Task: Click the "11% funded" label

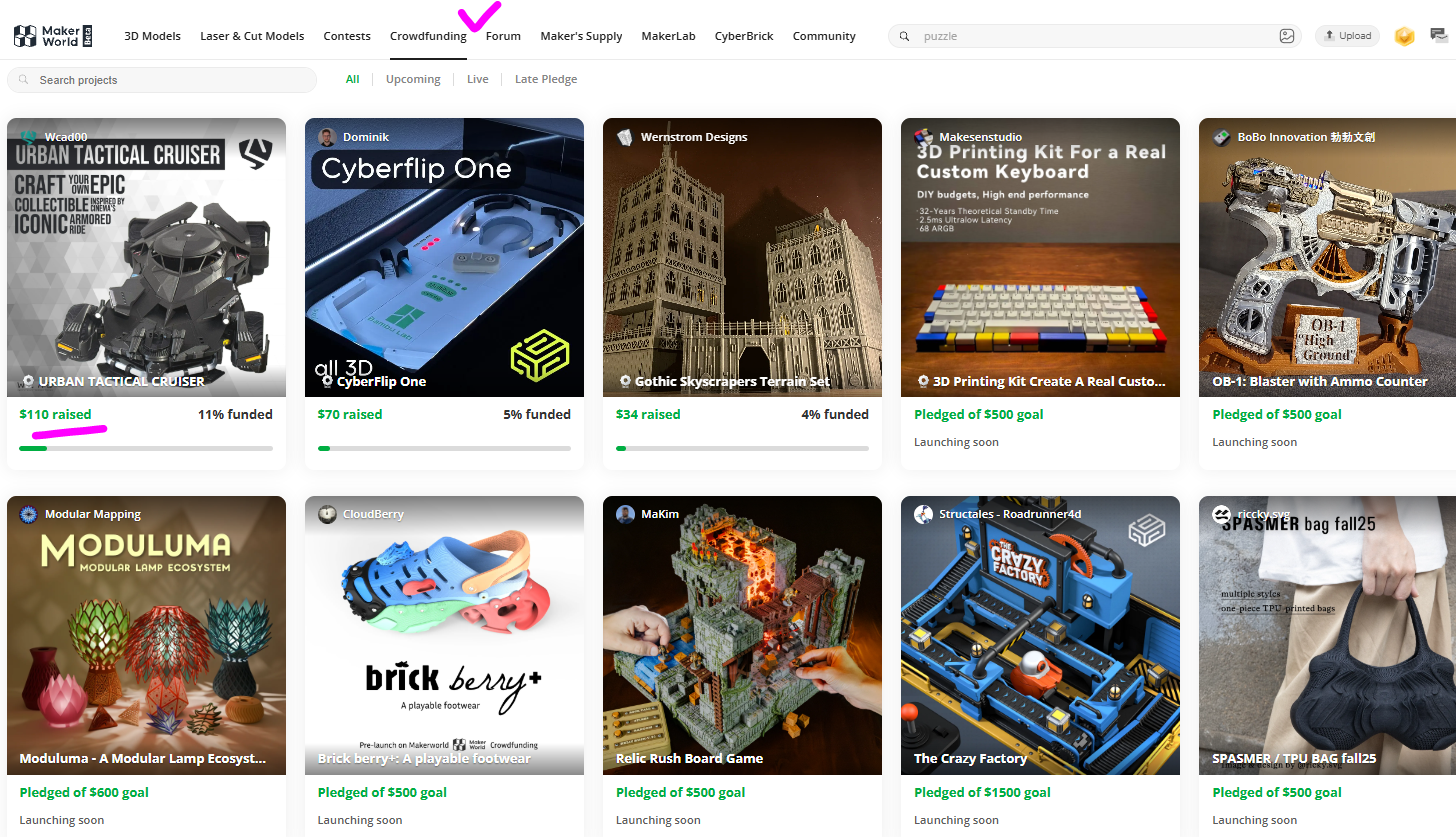Action: [x=235, y=414]
